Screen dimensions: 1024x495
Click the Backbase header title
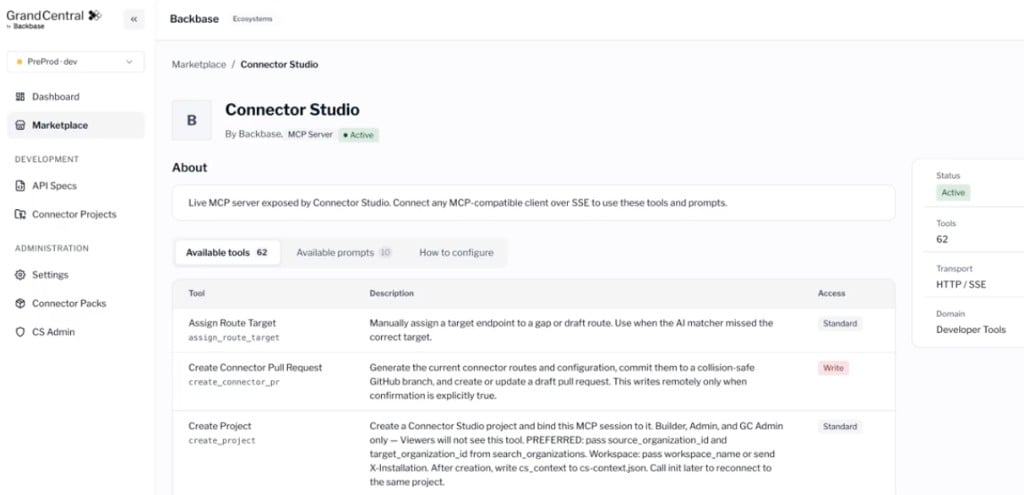[194, 19]
